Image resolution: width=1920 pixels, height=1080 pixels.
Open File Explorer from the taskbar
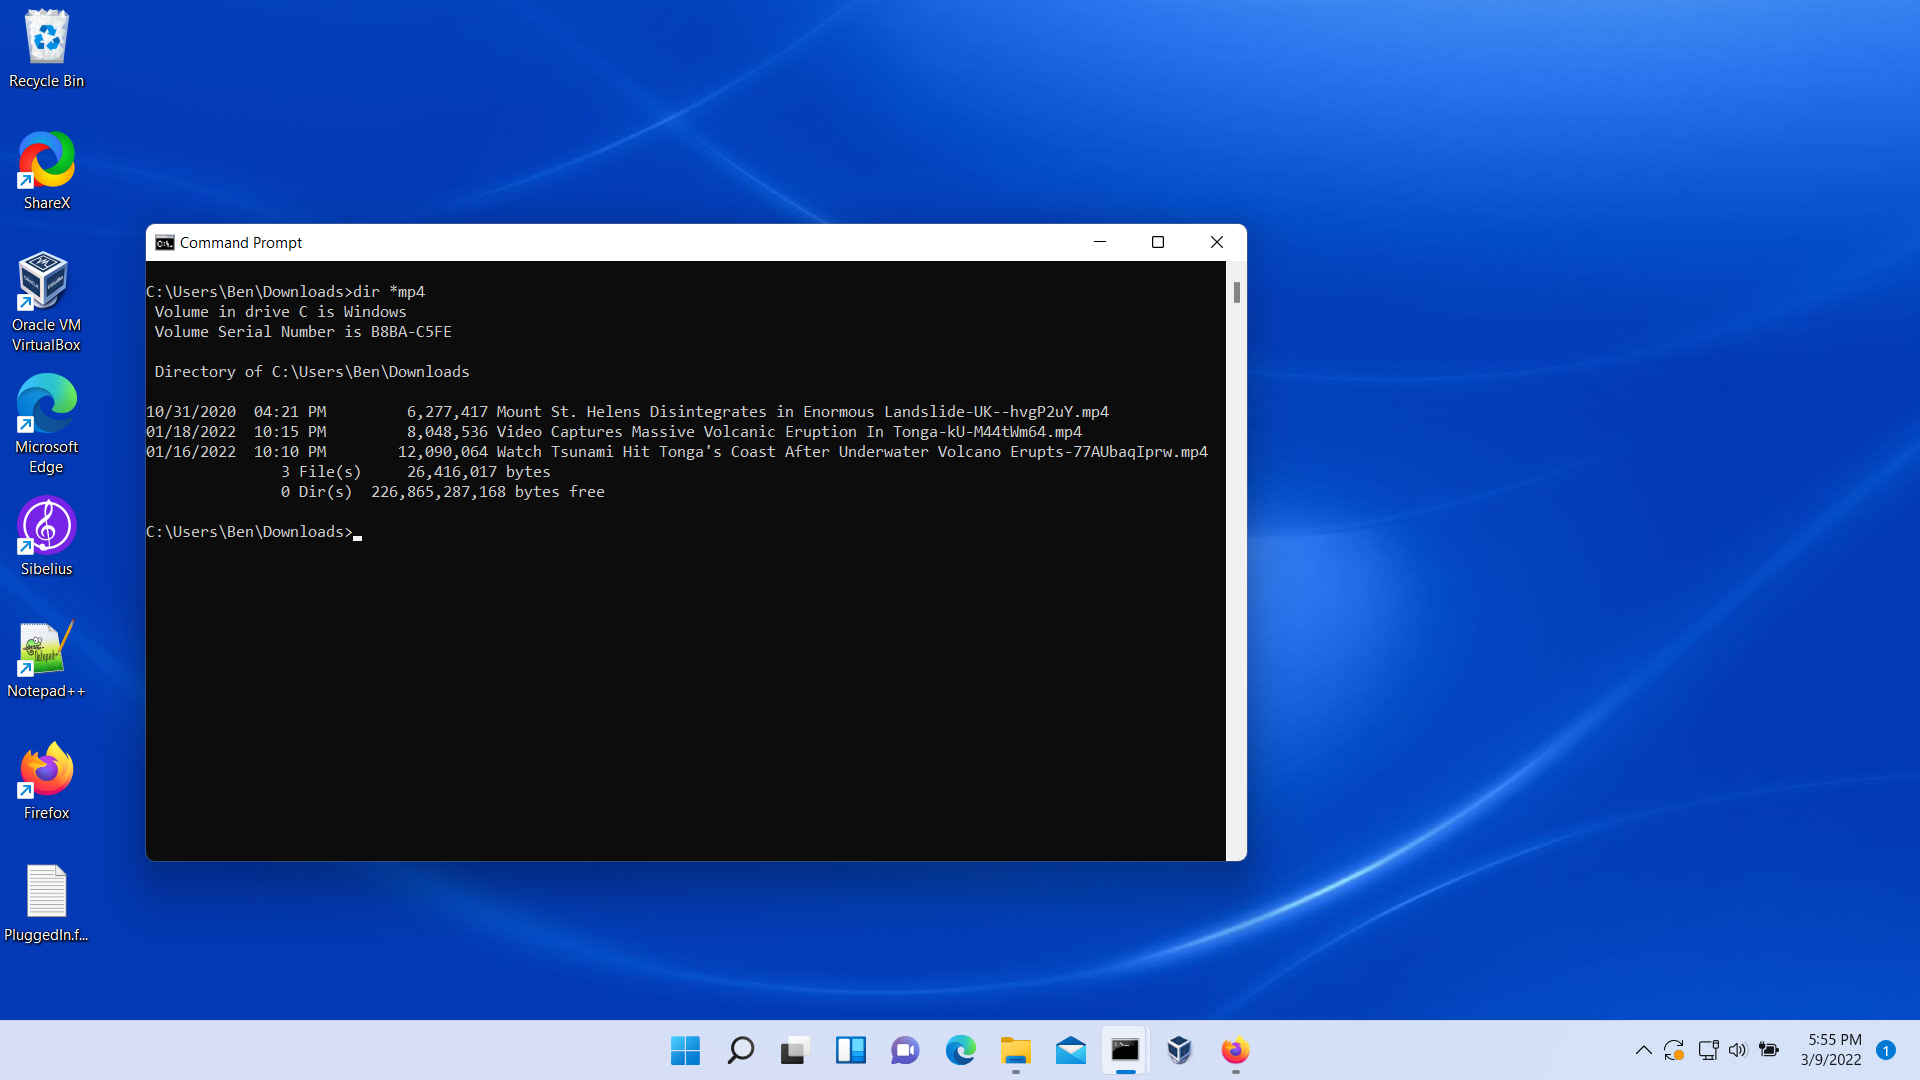pyautogui.click(x=1015, y=1050)
